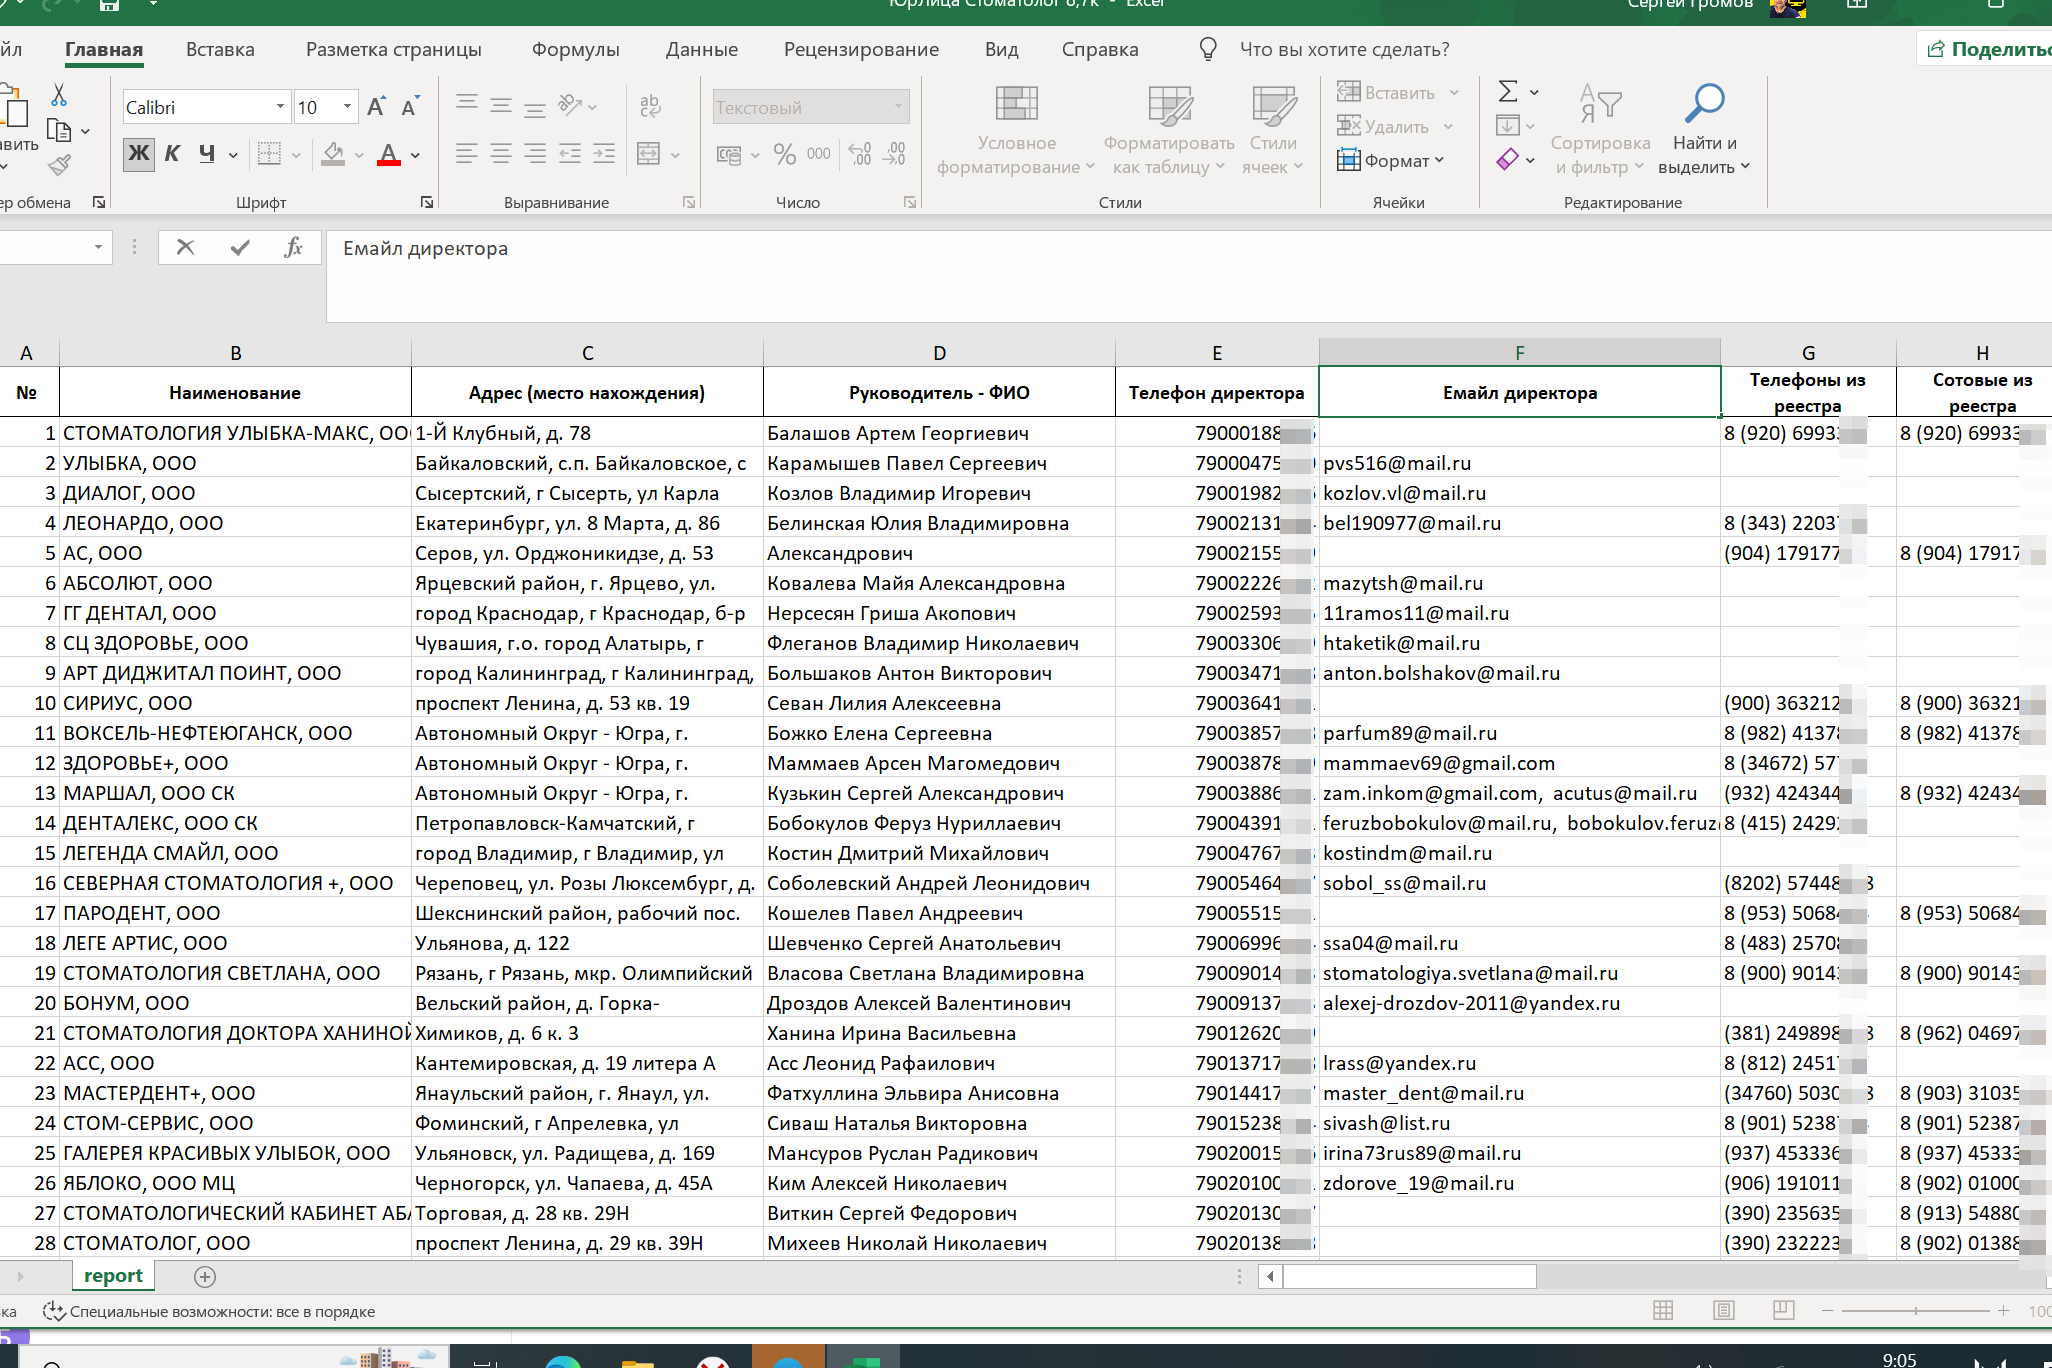Switch to Page Layout view icon
Screen dimensions: 2052x1368
click(x=1724, y=1311)
